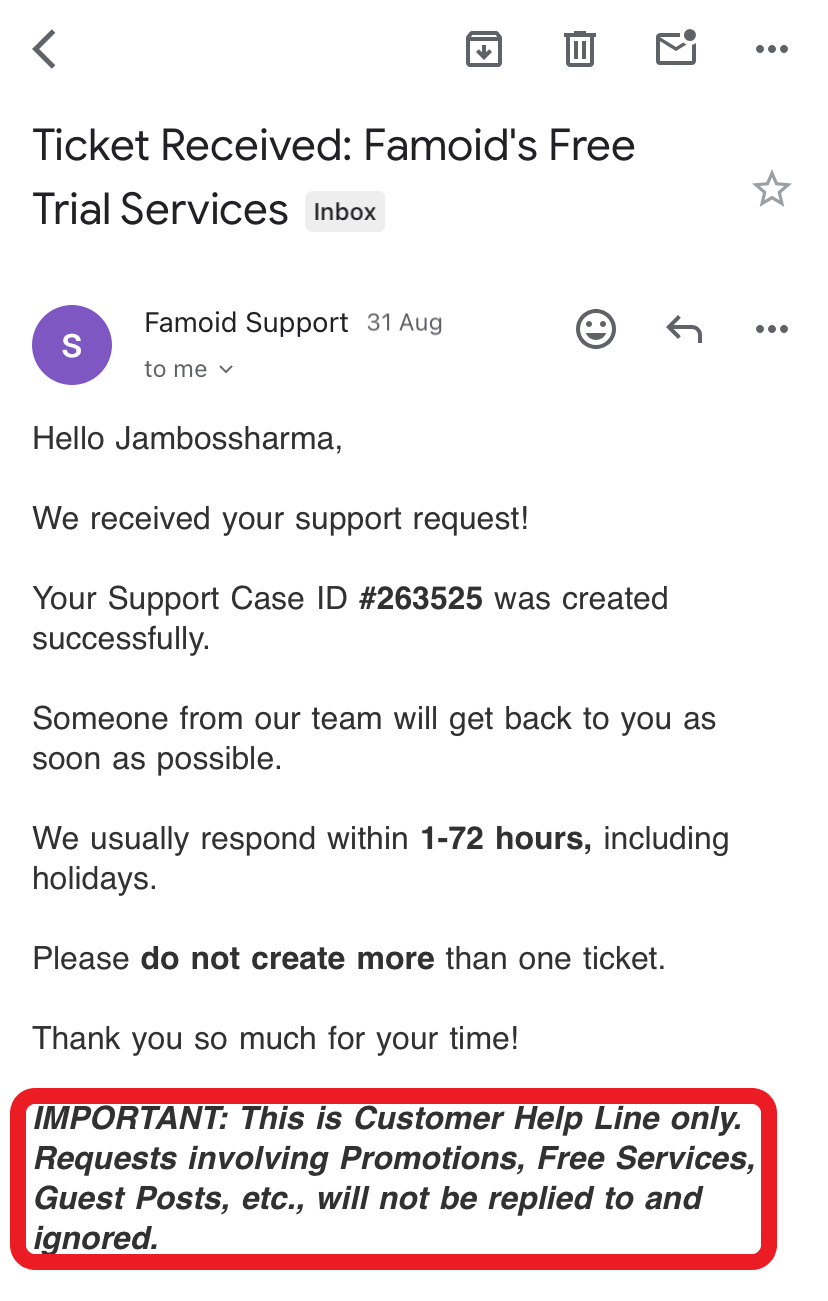Image resolution: width=828 pixels, height=1301 pixels.
Task: Go back using the left arrow
Action: (45, 48)
